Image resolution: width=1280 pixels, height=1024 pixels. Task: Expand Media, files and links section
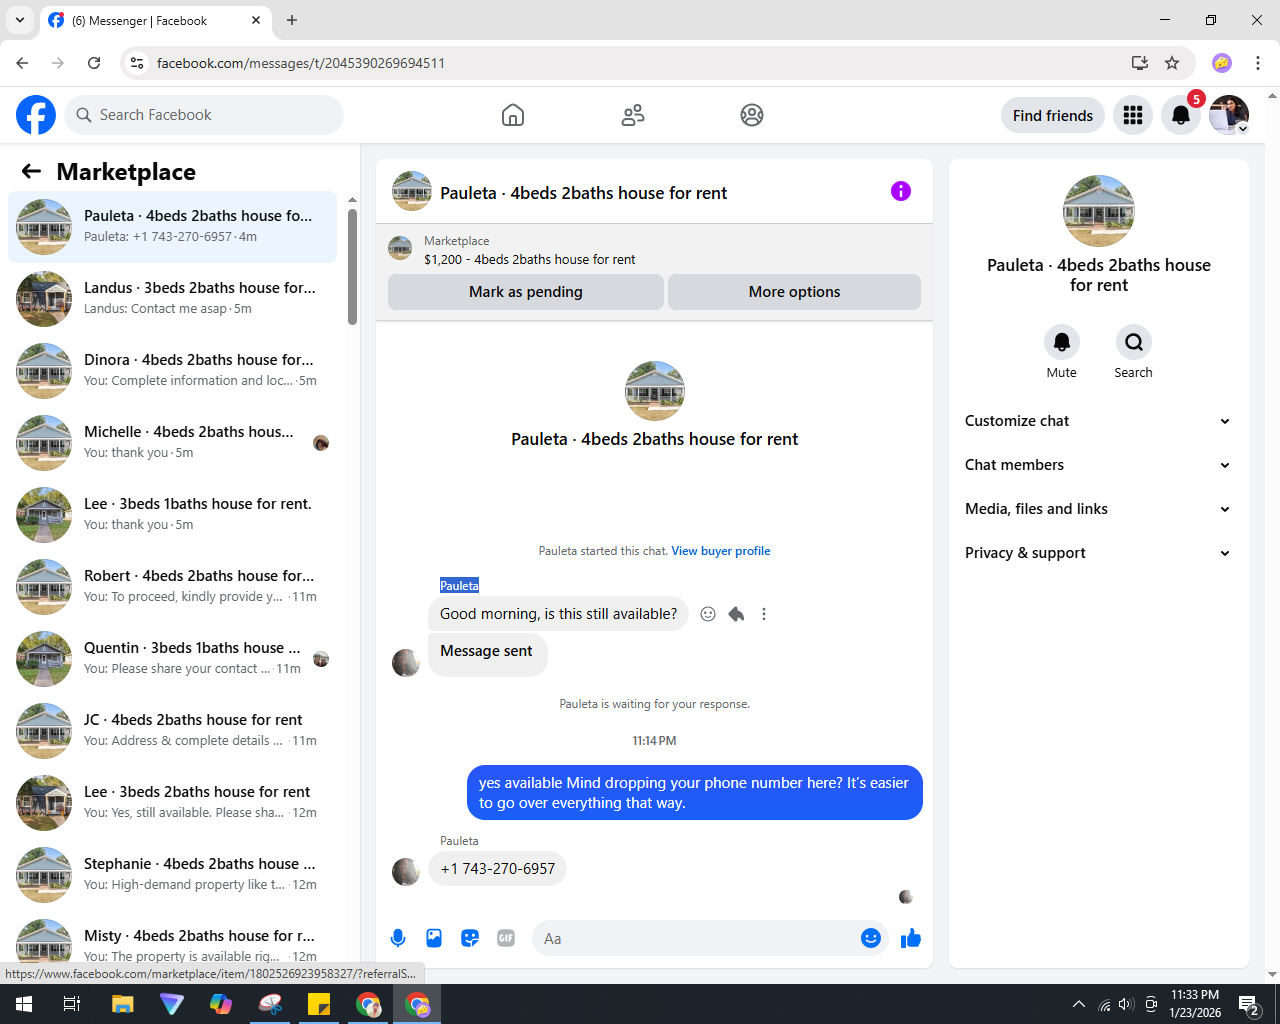(1099, 509)
